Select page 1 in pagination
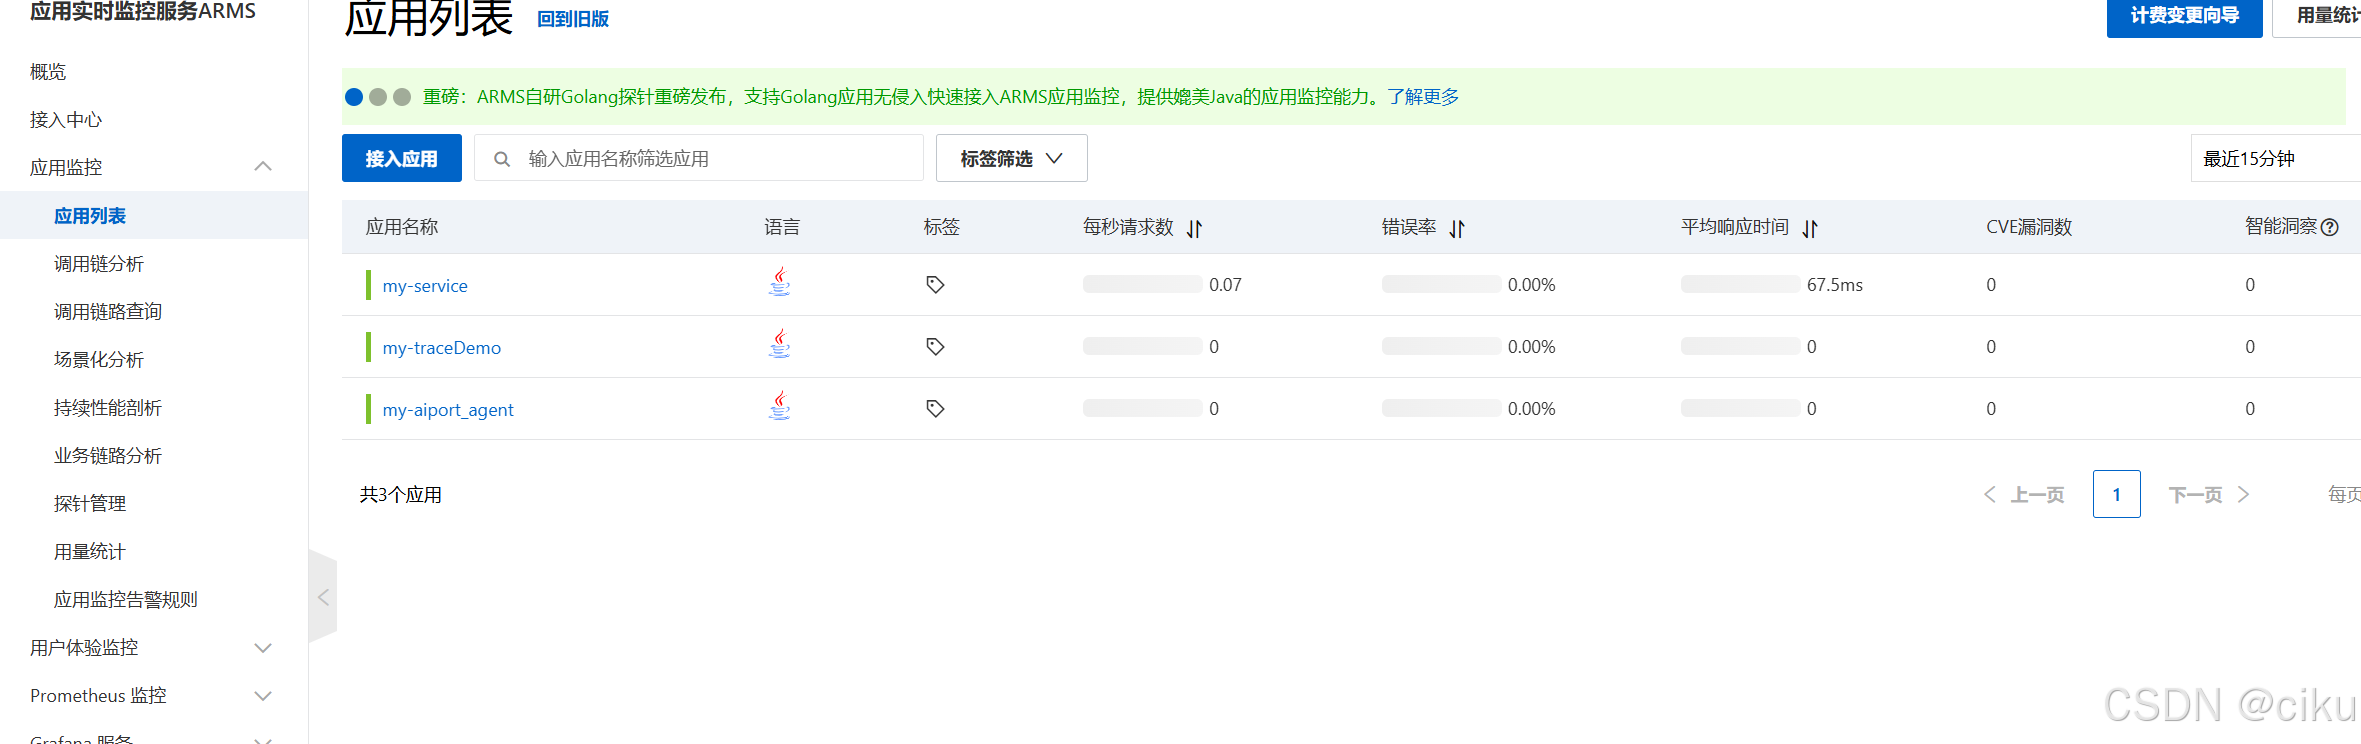This screenshot has height=744, width=2361. [x=2117, y=494]
